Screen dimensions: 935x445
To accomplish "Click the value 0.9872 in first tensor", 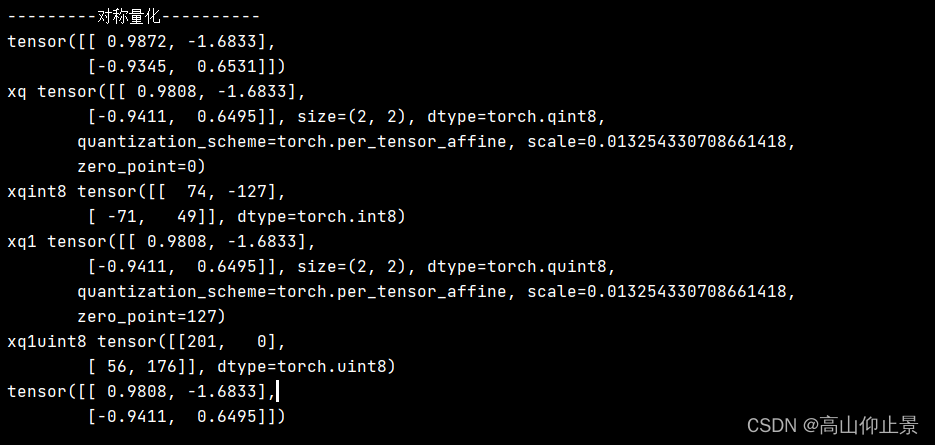I will coord(127,41).
